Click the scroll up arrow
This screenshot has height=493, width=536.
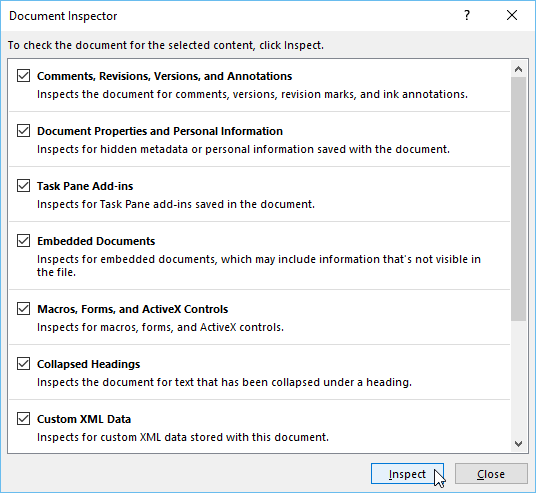click(x=518, y=69)
